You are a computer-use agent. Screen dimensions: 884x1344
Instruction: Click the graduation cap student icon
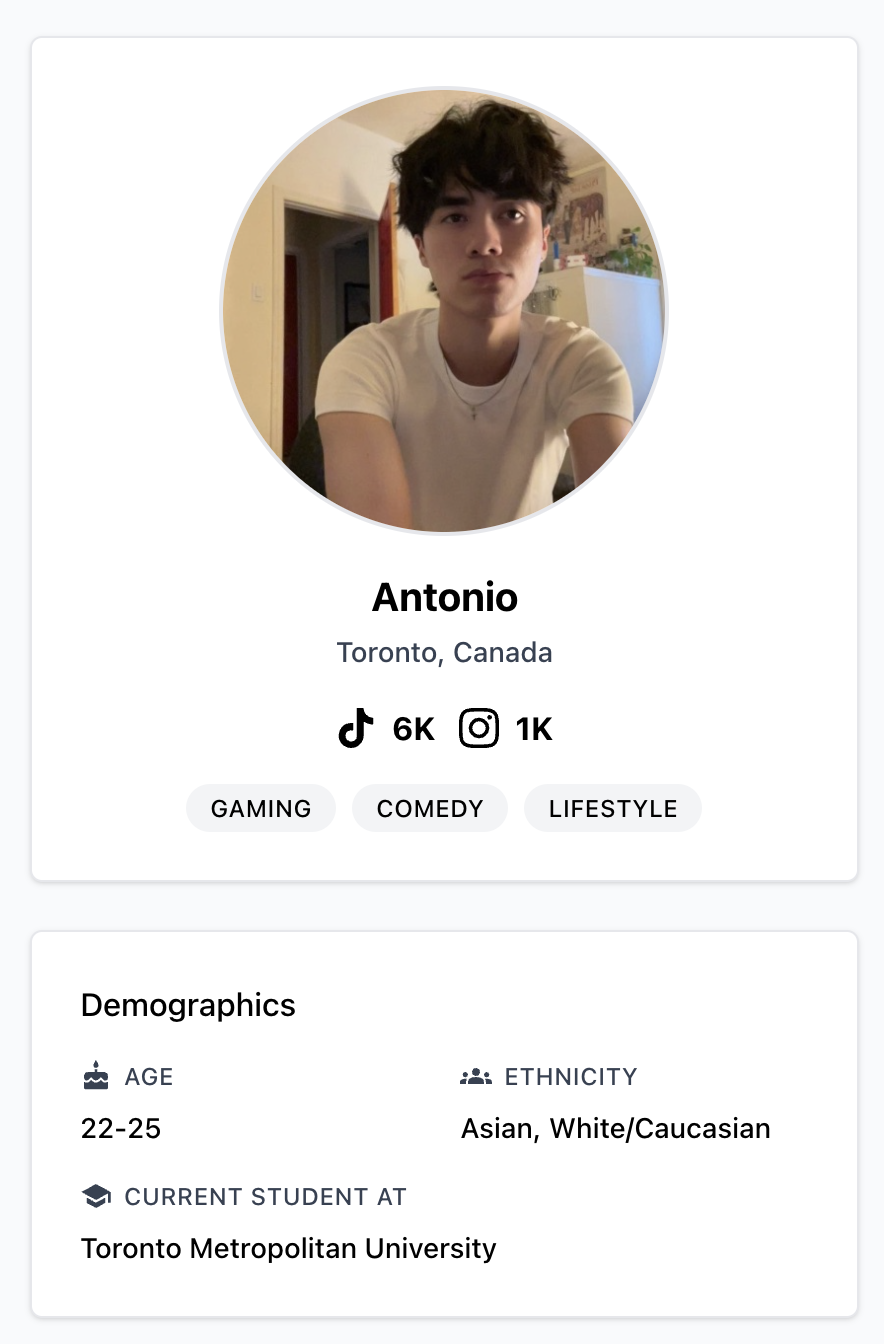point(96,1196)
